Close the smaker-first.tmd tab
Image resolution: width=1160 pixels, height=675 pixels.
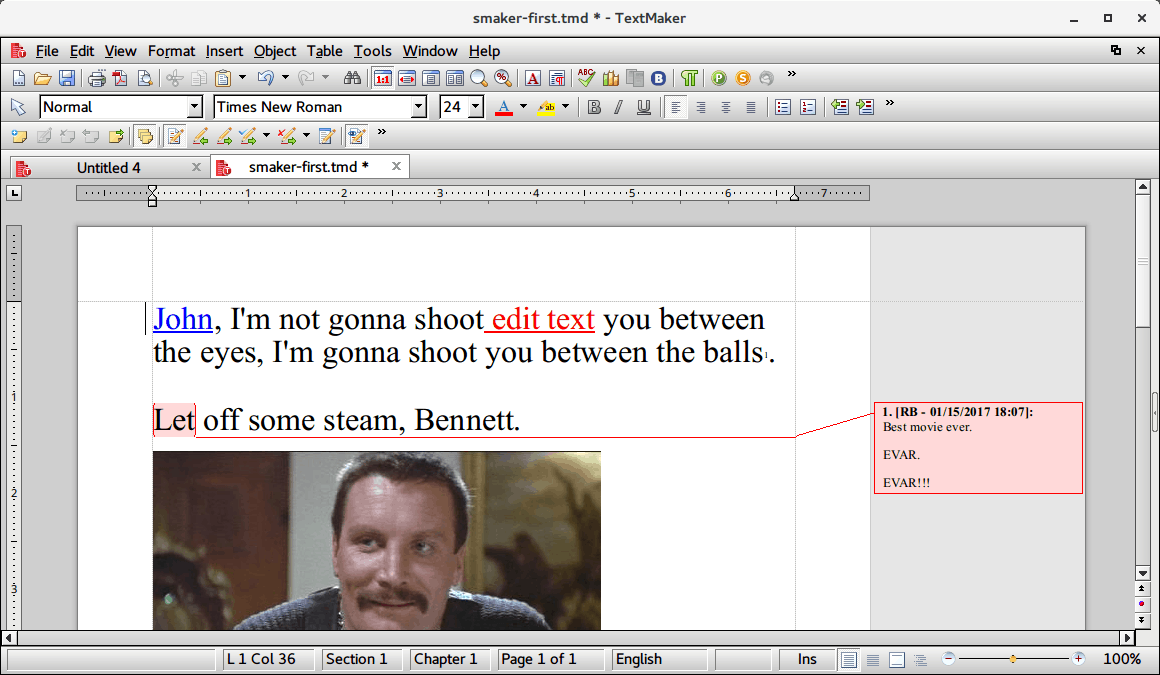pyautogui.click(x=397, y=167)
